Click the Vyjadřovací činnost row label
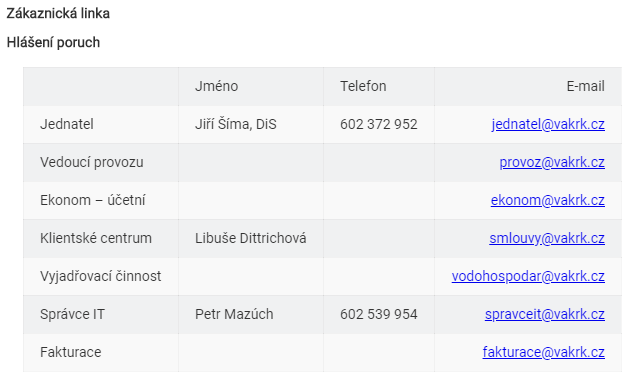 pyautogui.click(x=100, y=276)
